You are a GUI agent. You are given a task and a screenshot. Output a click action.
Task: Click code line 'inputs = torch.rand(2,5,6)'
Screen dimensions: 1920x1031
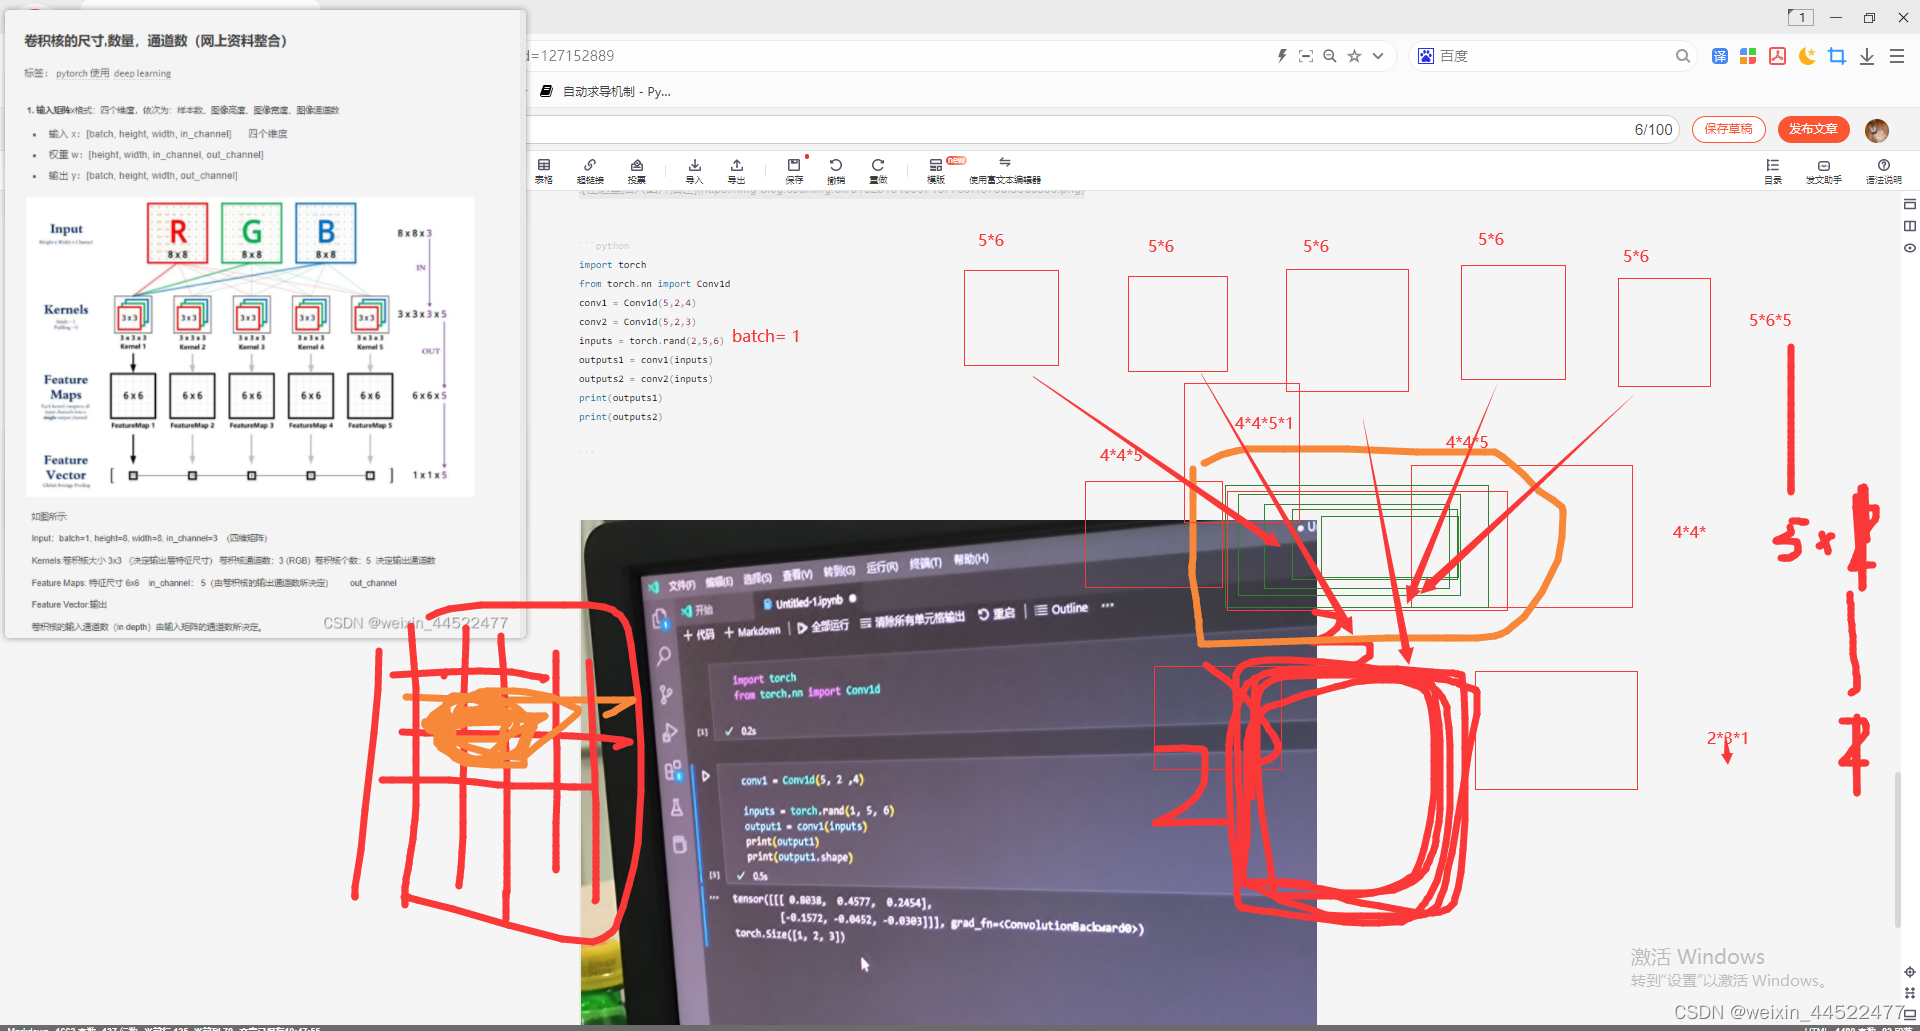[651, 341]
